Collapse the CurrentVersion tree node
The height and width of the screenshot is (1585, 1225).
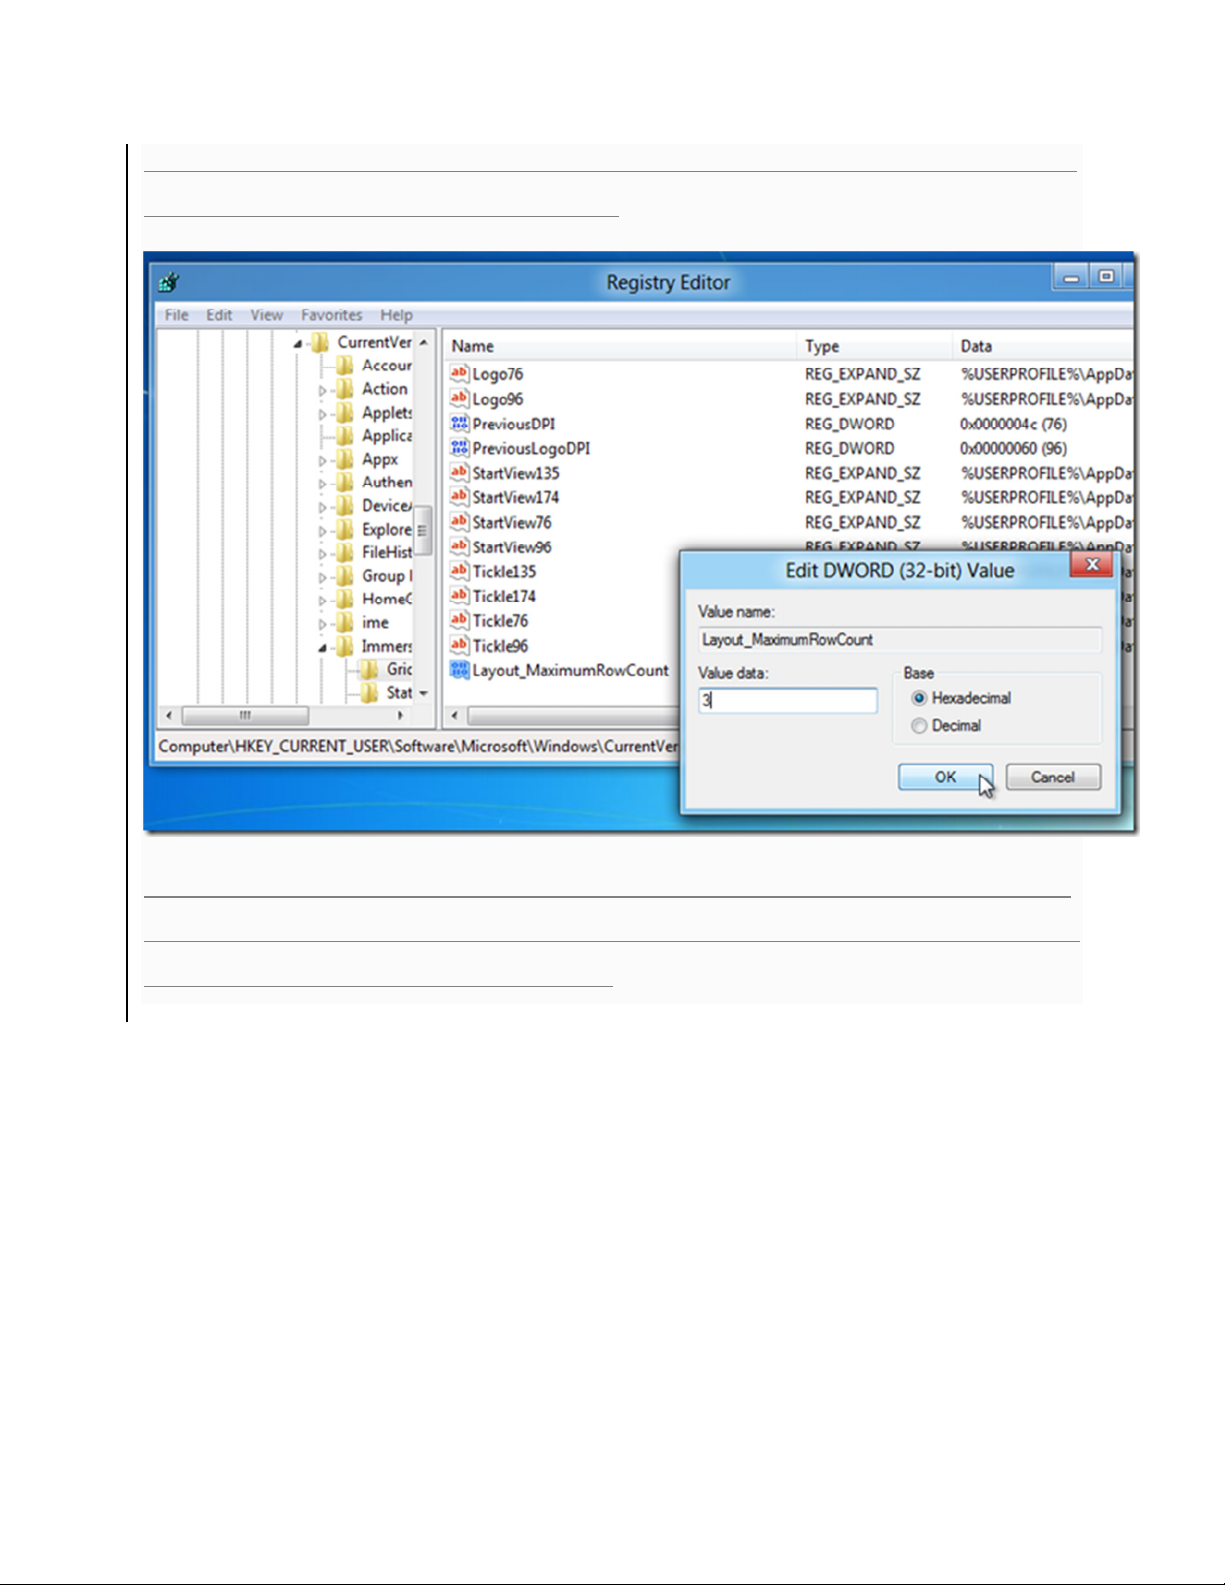[x=298, y=344]
